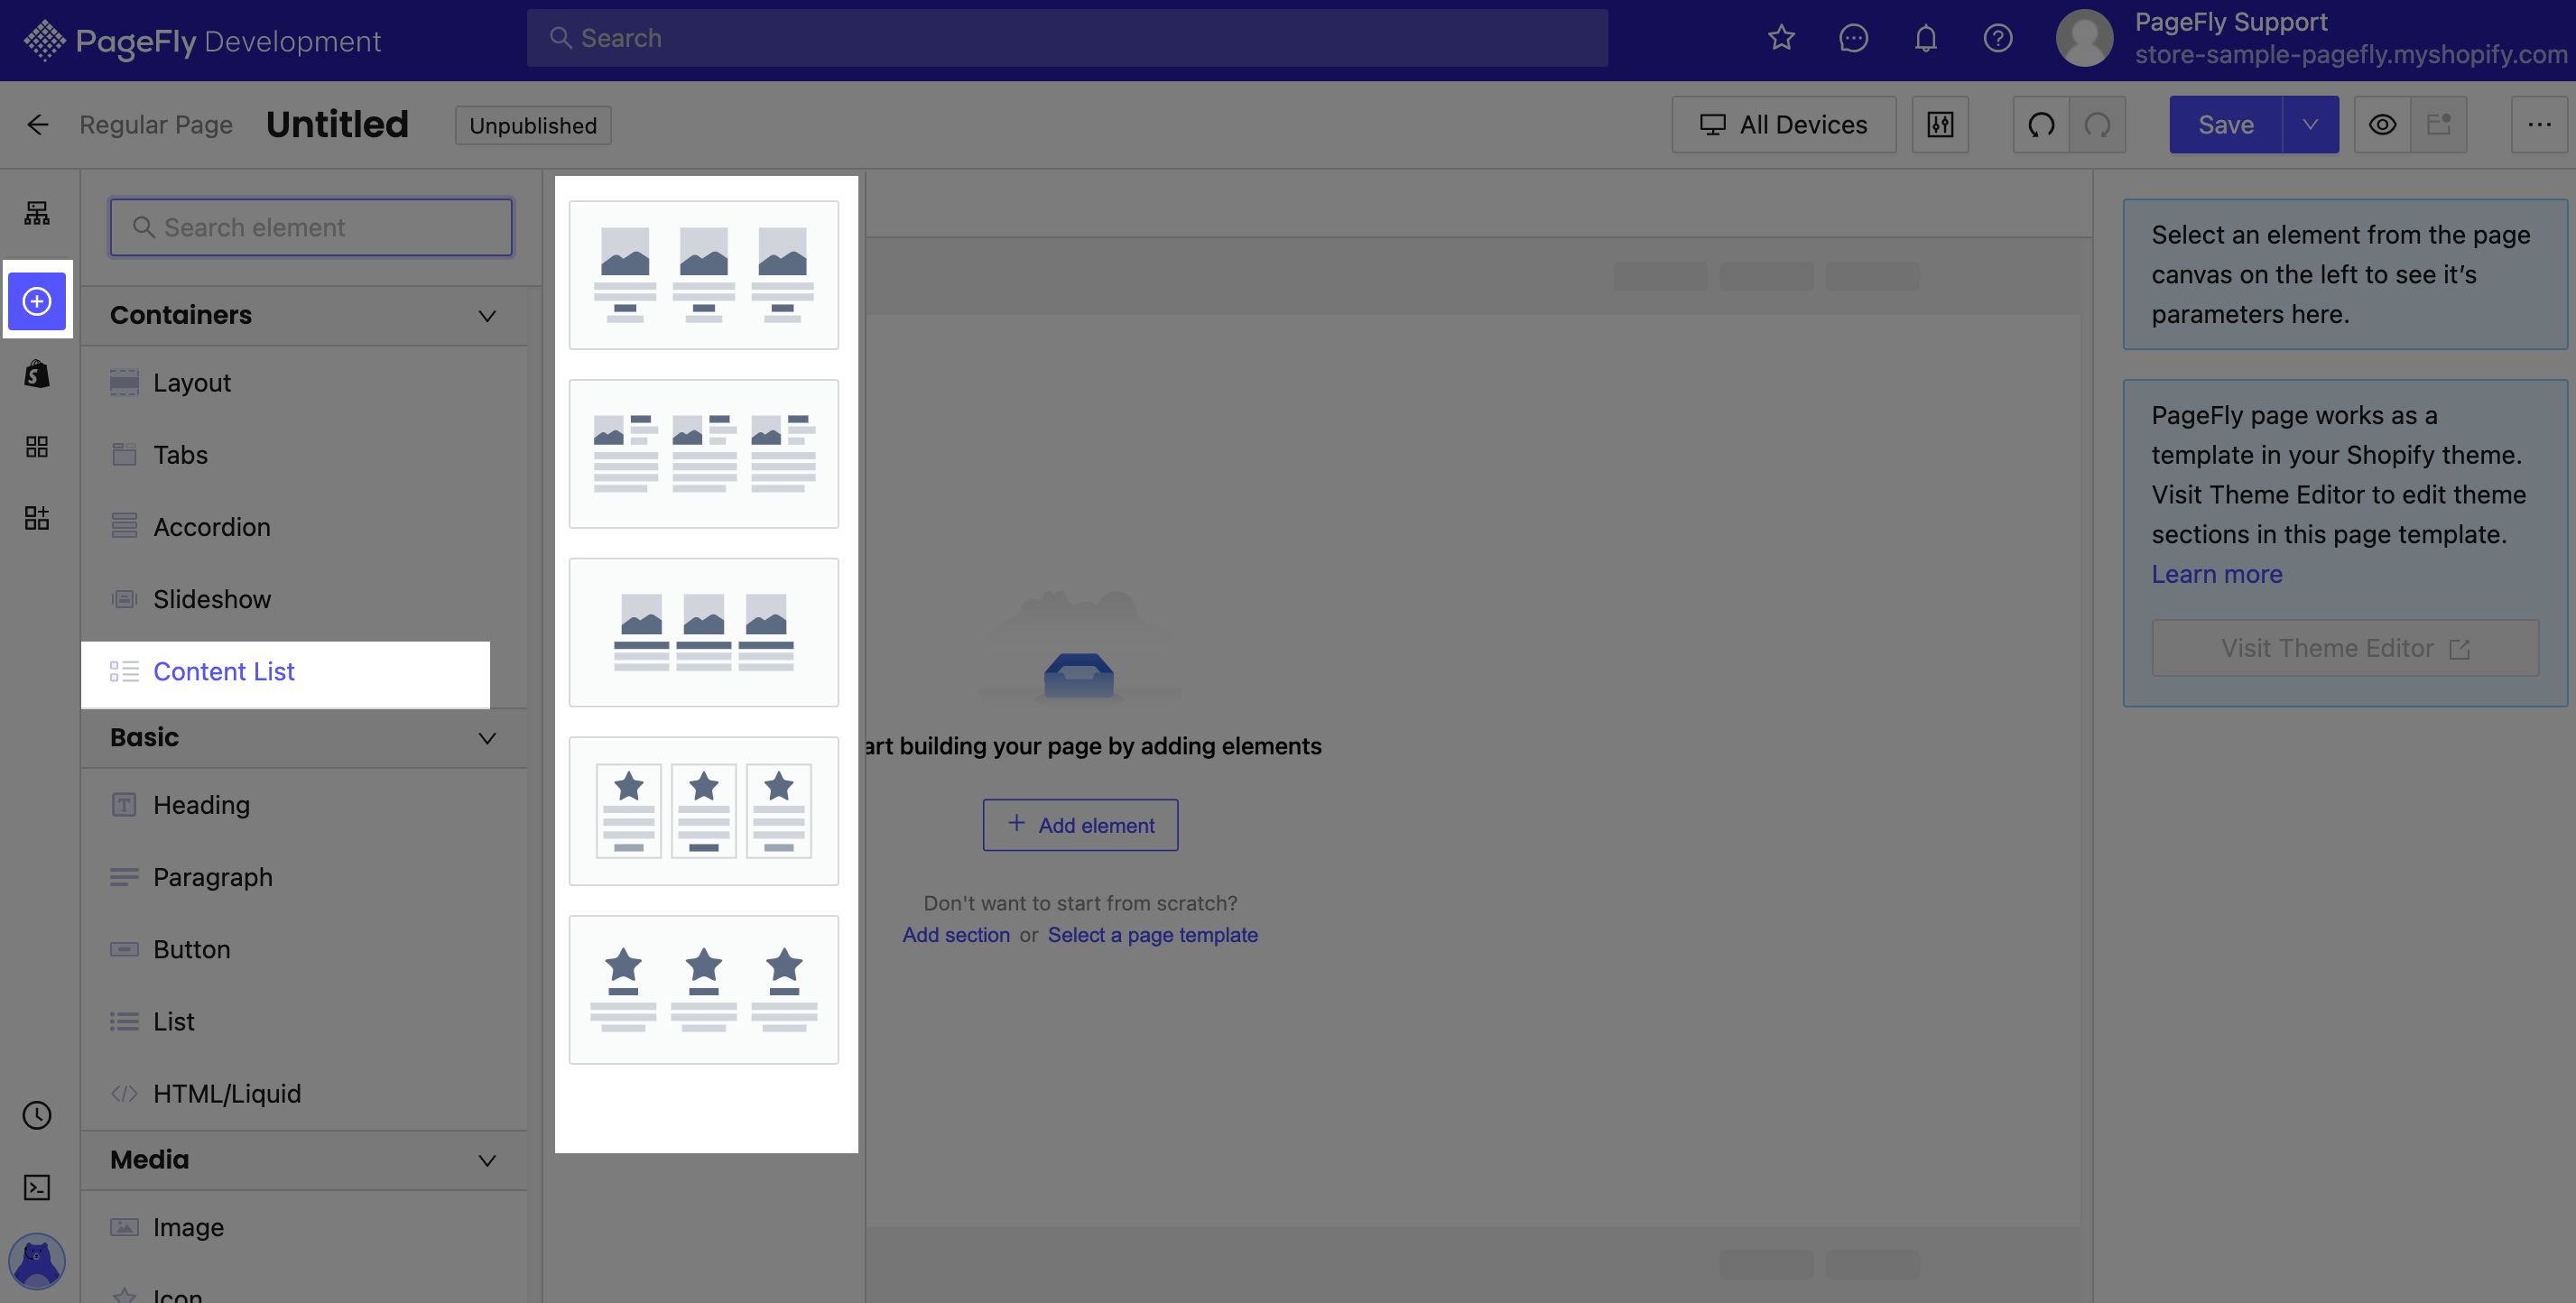Click the Visit Theme Editor button

click(x=2345, y=648)
